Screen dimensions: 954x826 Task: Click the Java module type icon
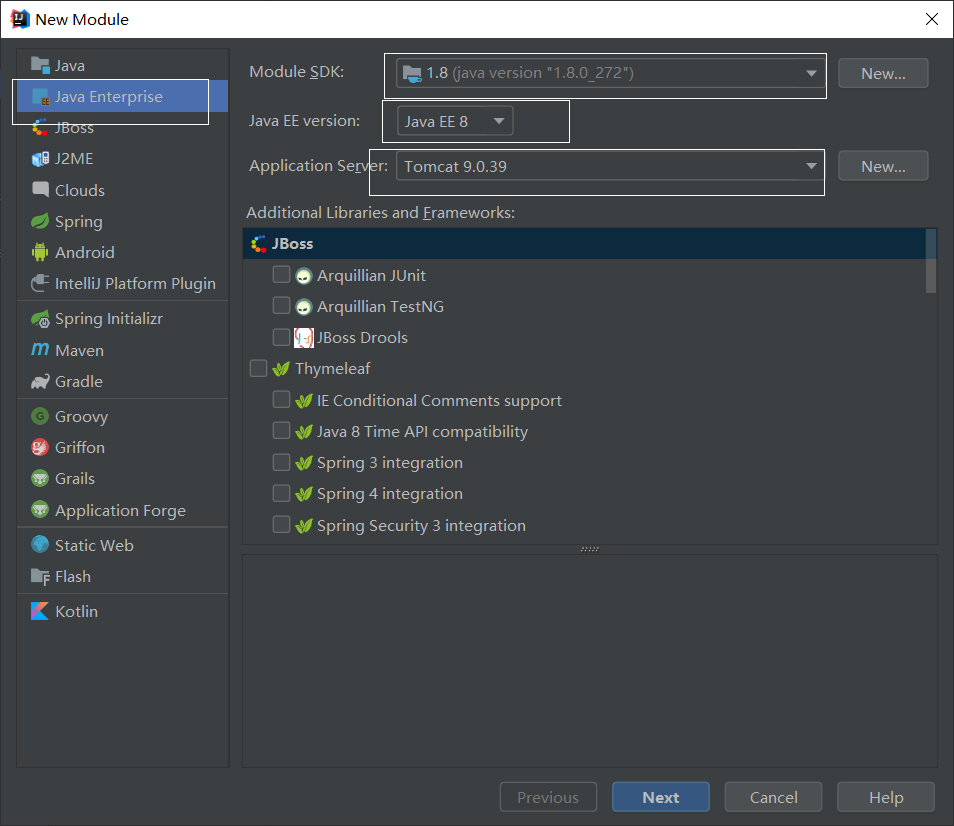point(40,65)
